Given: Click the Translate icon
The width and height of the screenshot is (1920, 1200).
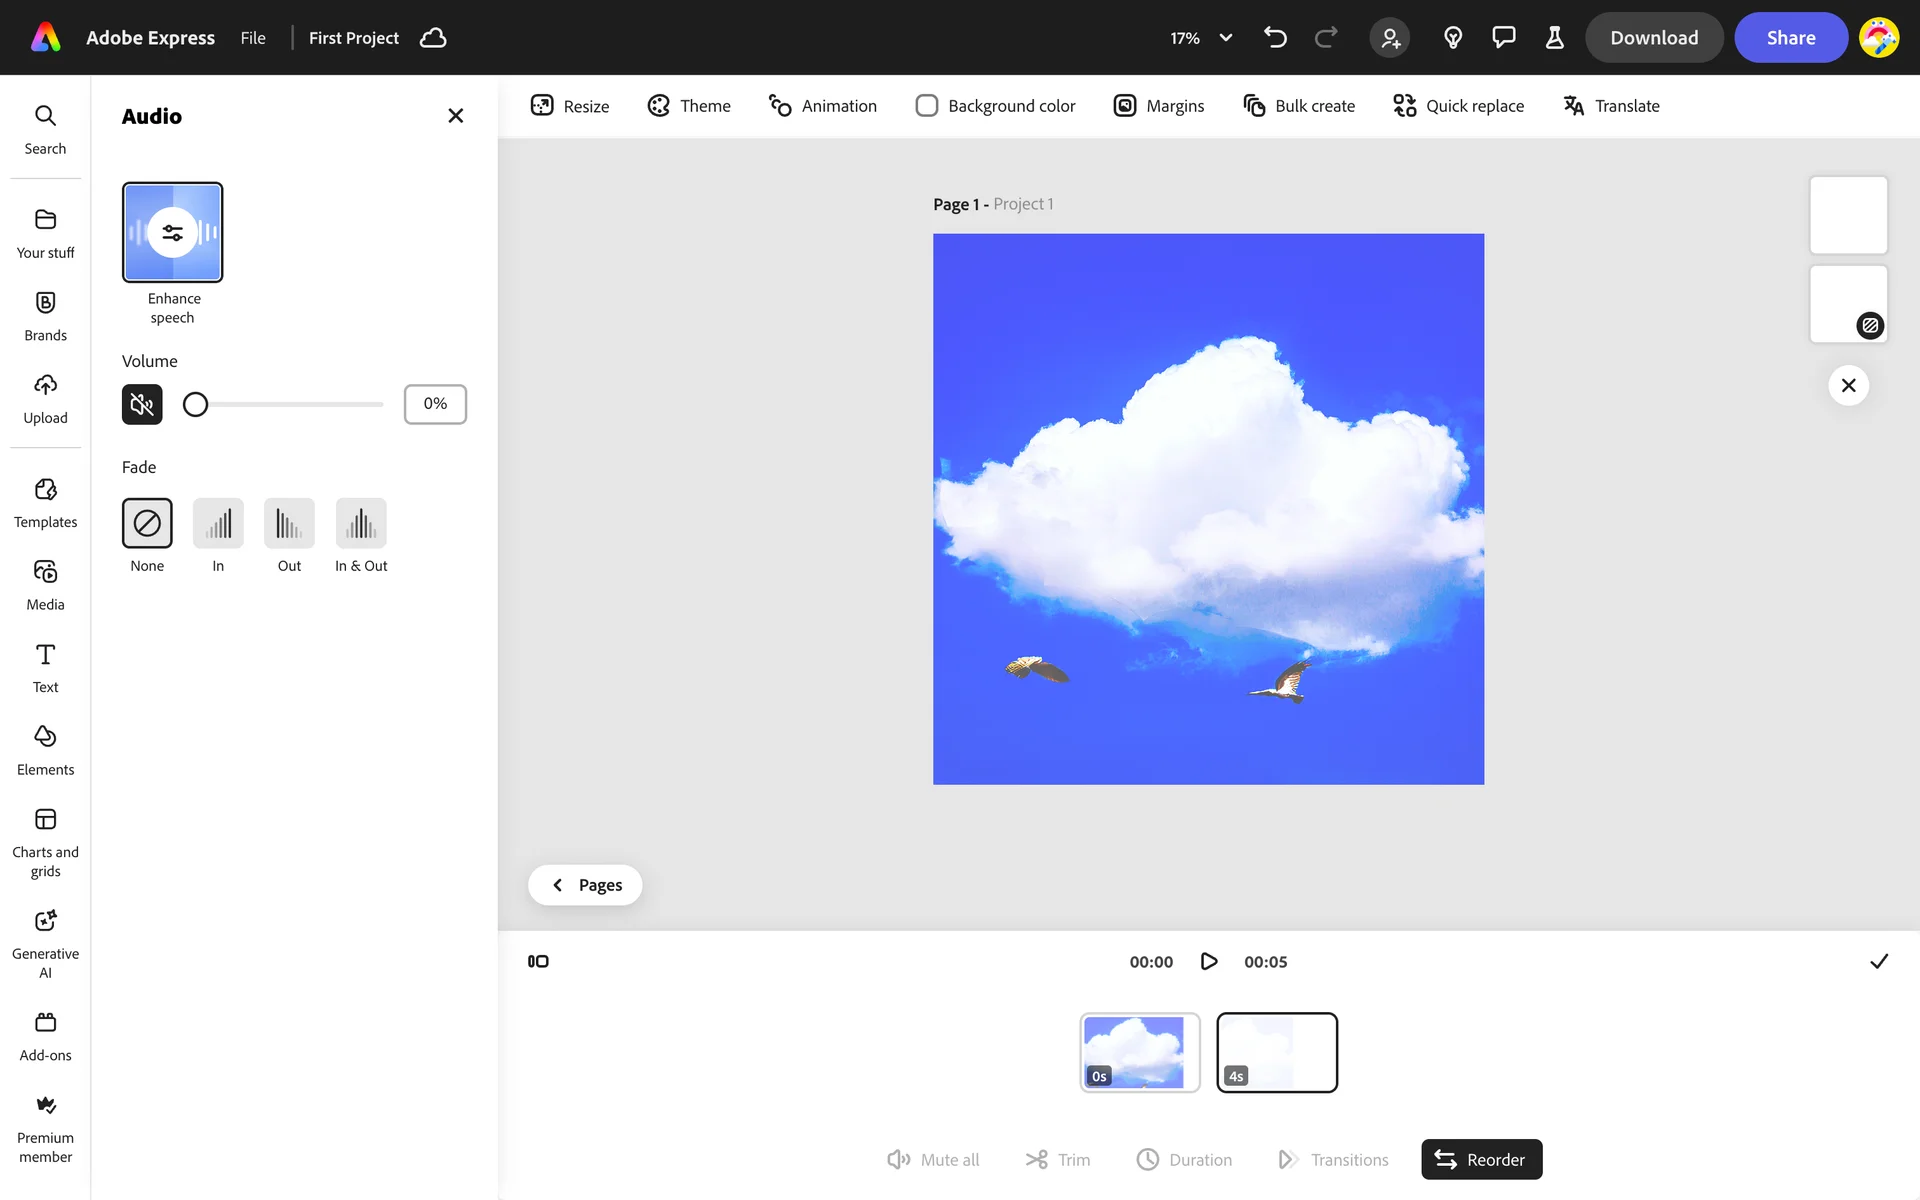Looking at the screenshot, I should 1573,106.
